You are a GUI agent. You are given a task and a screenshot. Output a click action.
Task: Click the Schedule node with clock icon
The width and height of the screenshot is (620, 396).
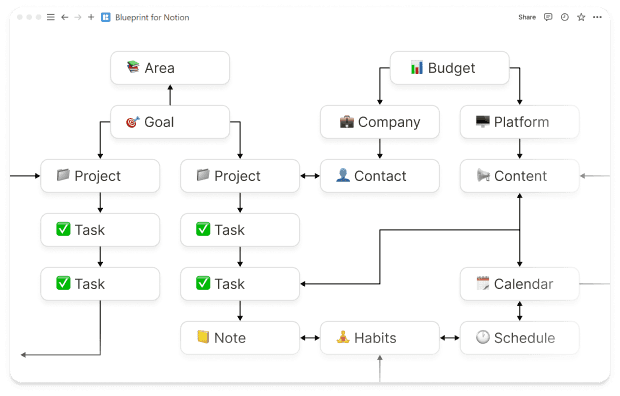(520, 338)
